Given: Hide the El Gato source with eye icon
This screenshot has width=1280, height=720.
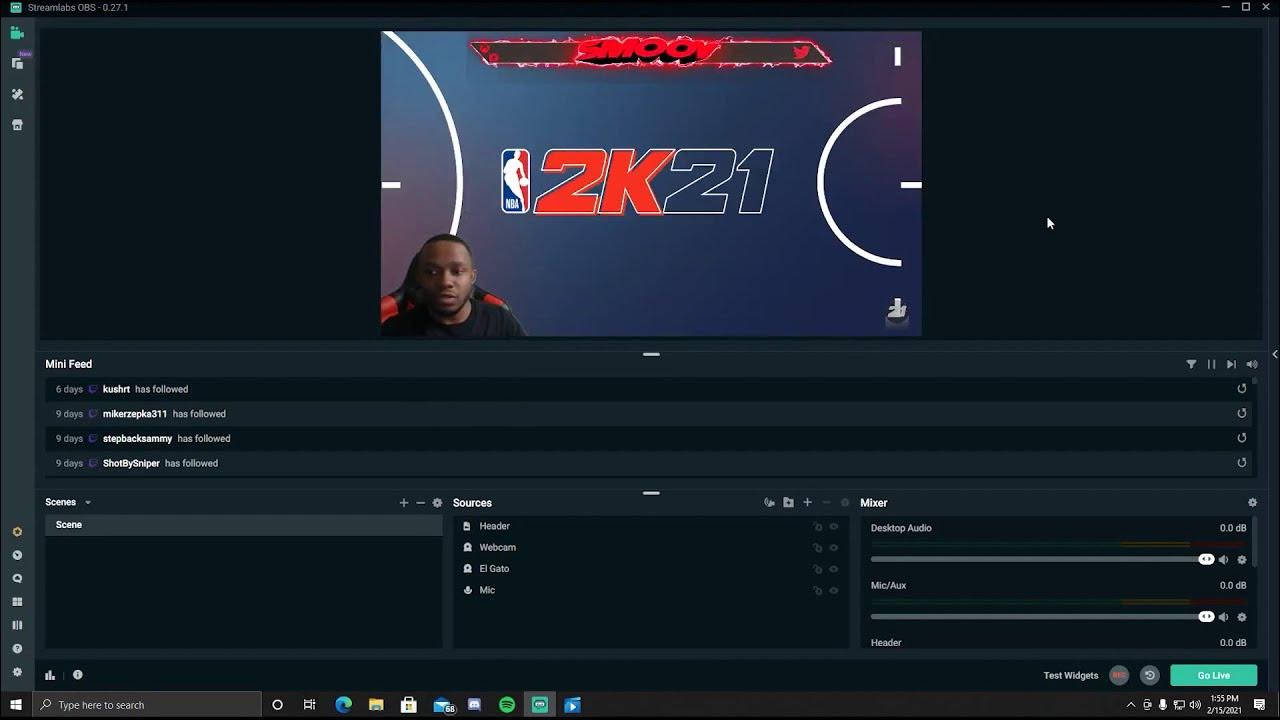Looking at the screenshot, I should tap(834, 569).
